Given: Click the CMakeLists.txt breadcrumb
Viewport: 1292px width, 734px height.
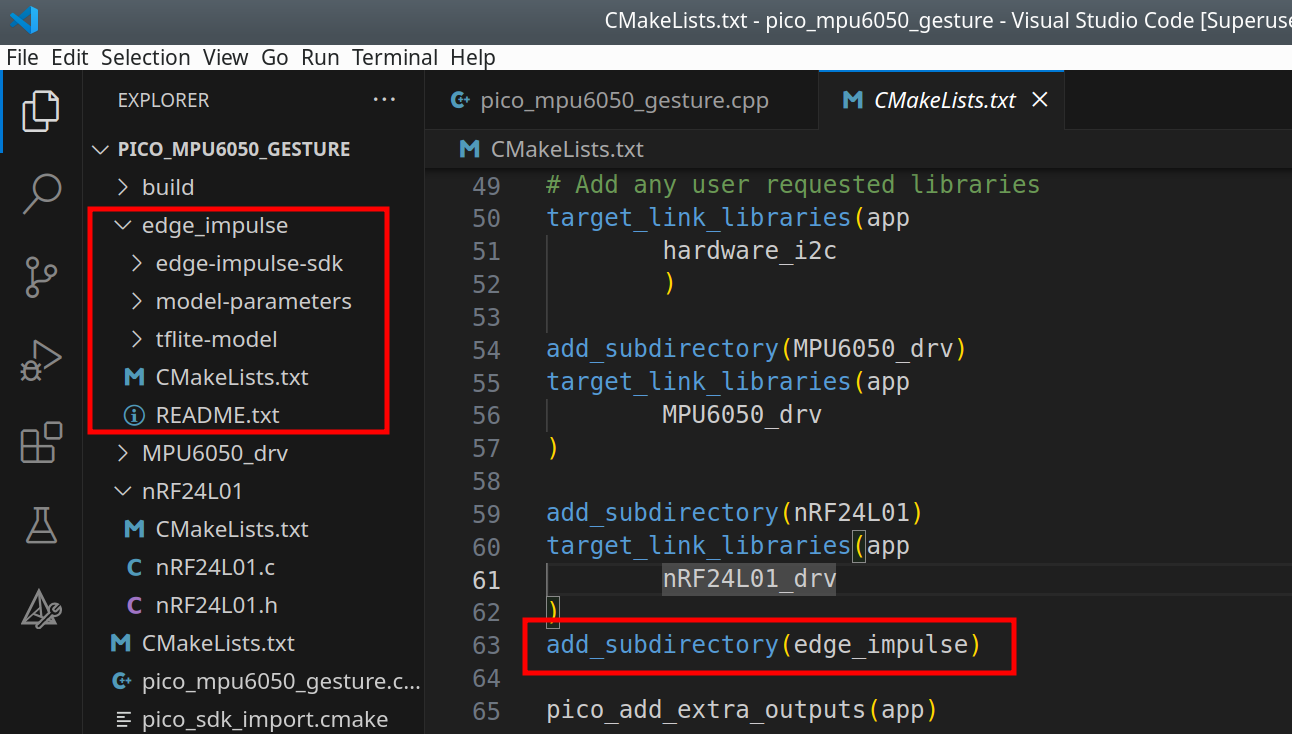Looking at the screenshot, I should [x=567, y=149].
